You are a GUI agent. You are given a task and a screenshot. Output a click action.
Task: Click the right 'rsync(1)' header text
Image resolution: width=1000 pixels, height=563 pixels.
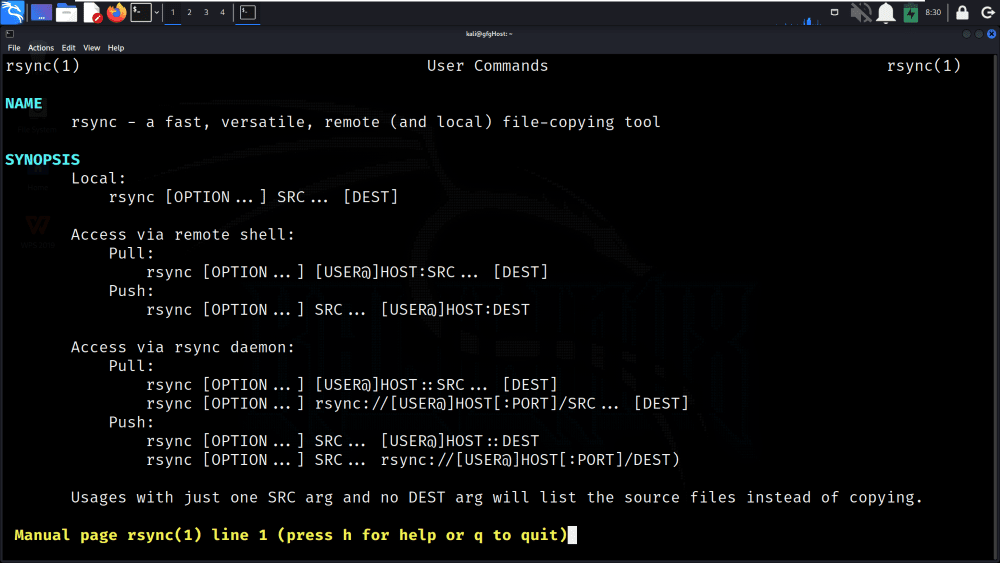tap(923, 66)
